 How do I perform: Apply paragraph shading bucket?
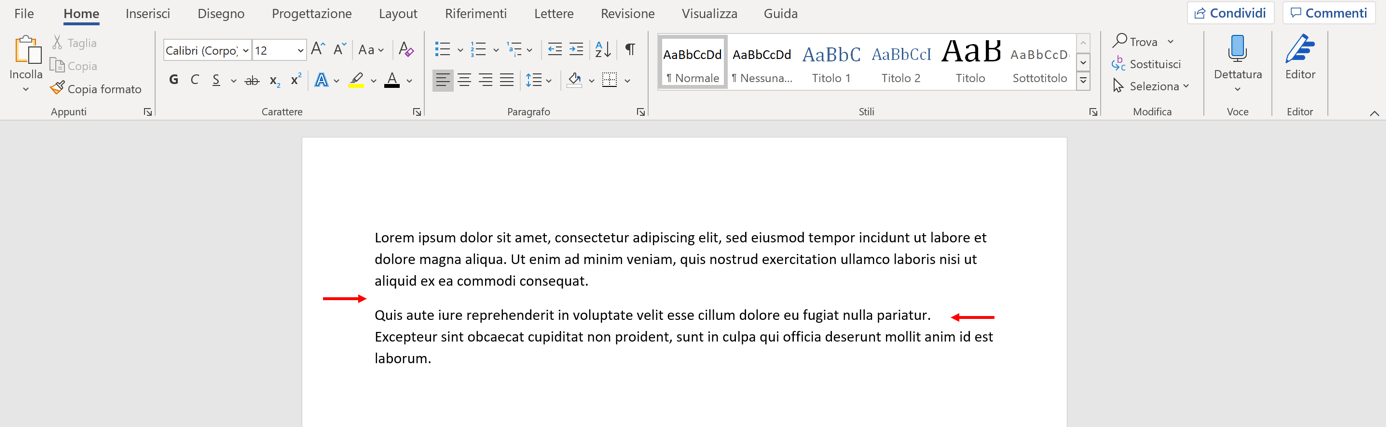[x=574, y=80]
